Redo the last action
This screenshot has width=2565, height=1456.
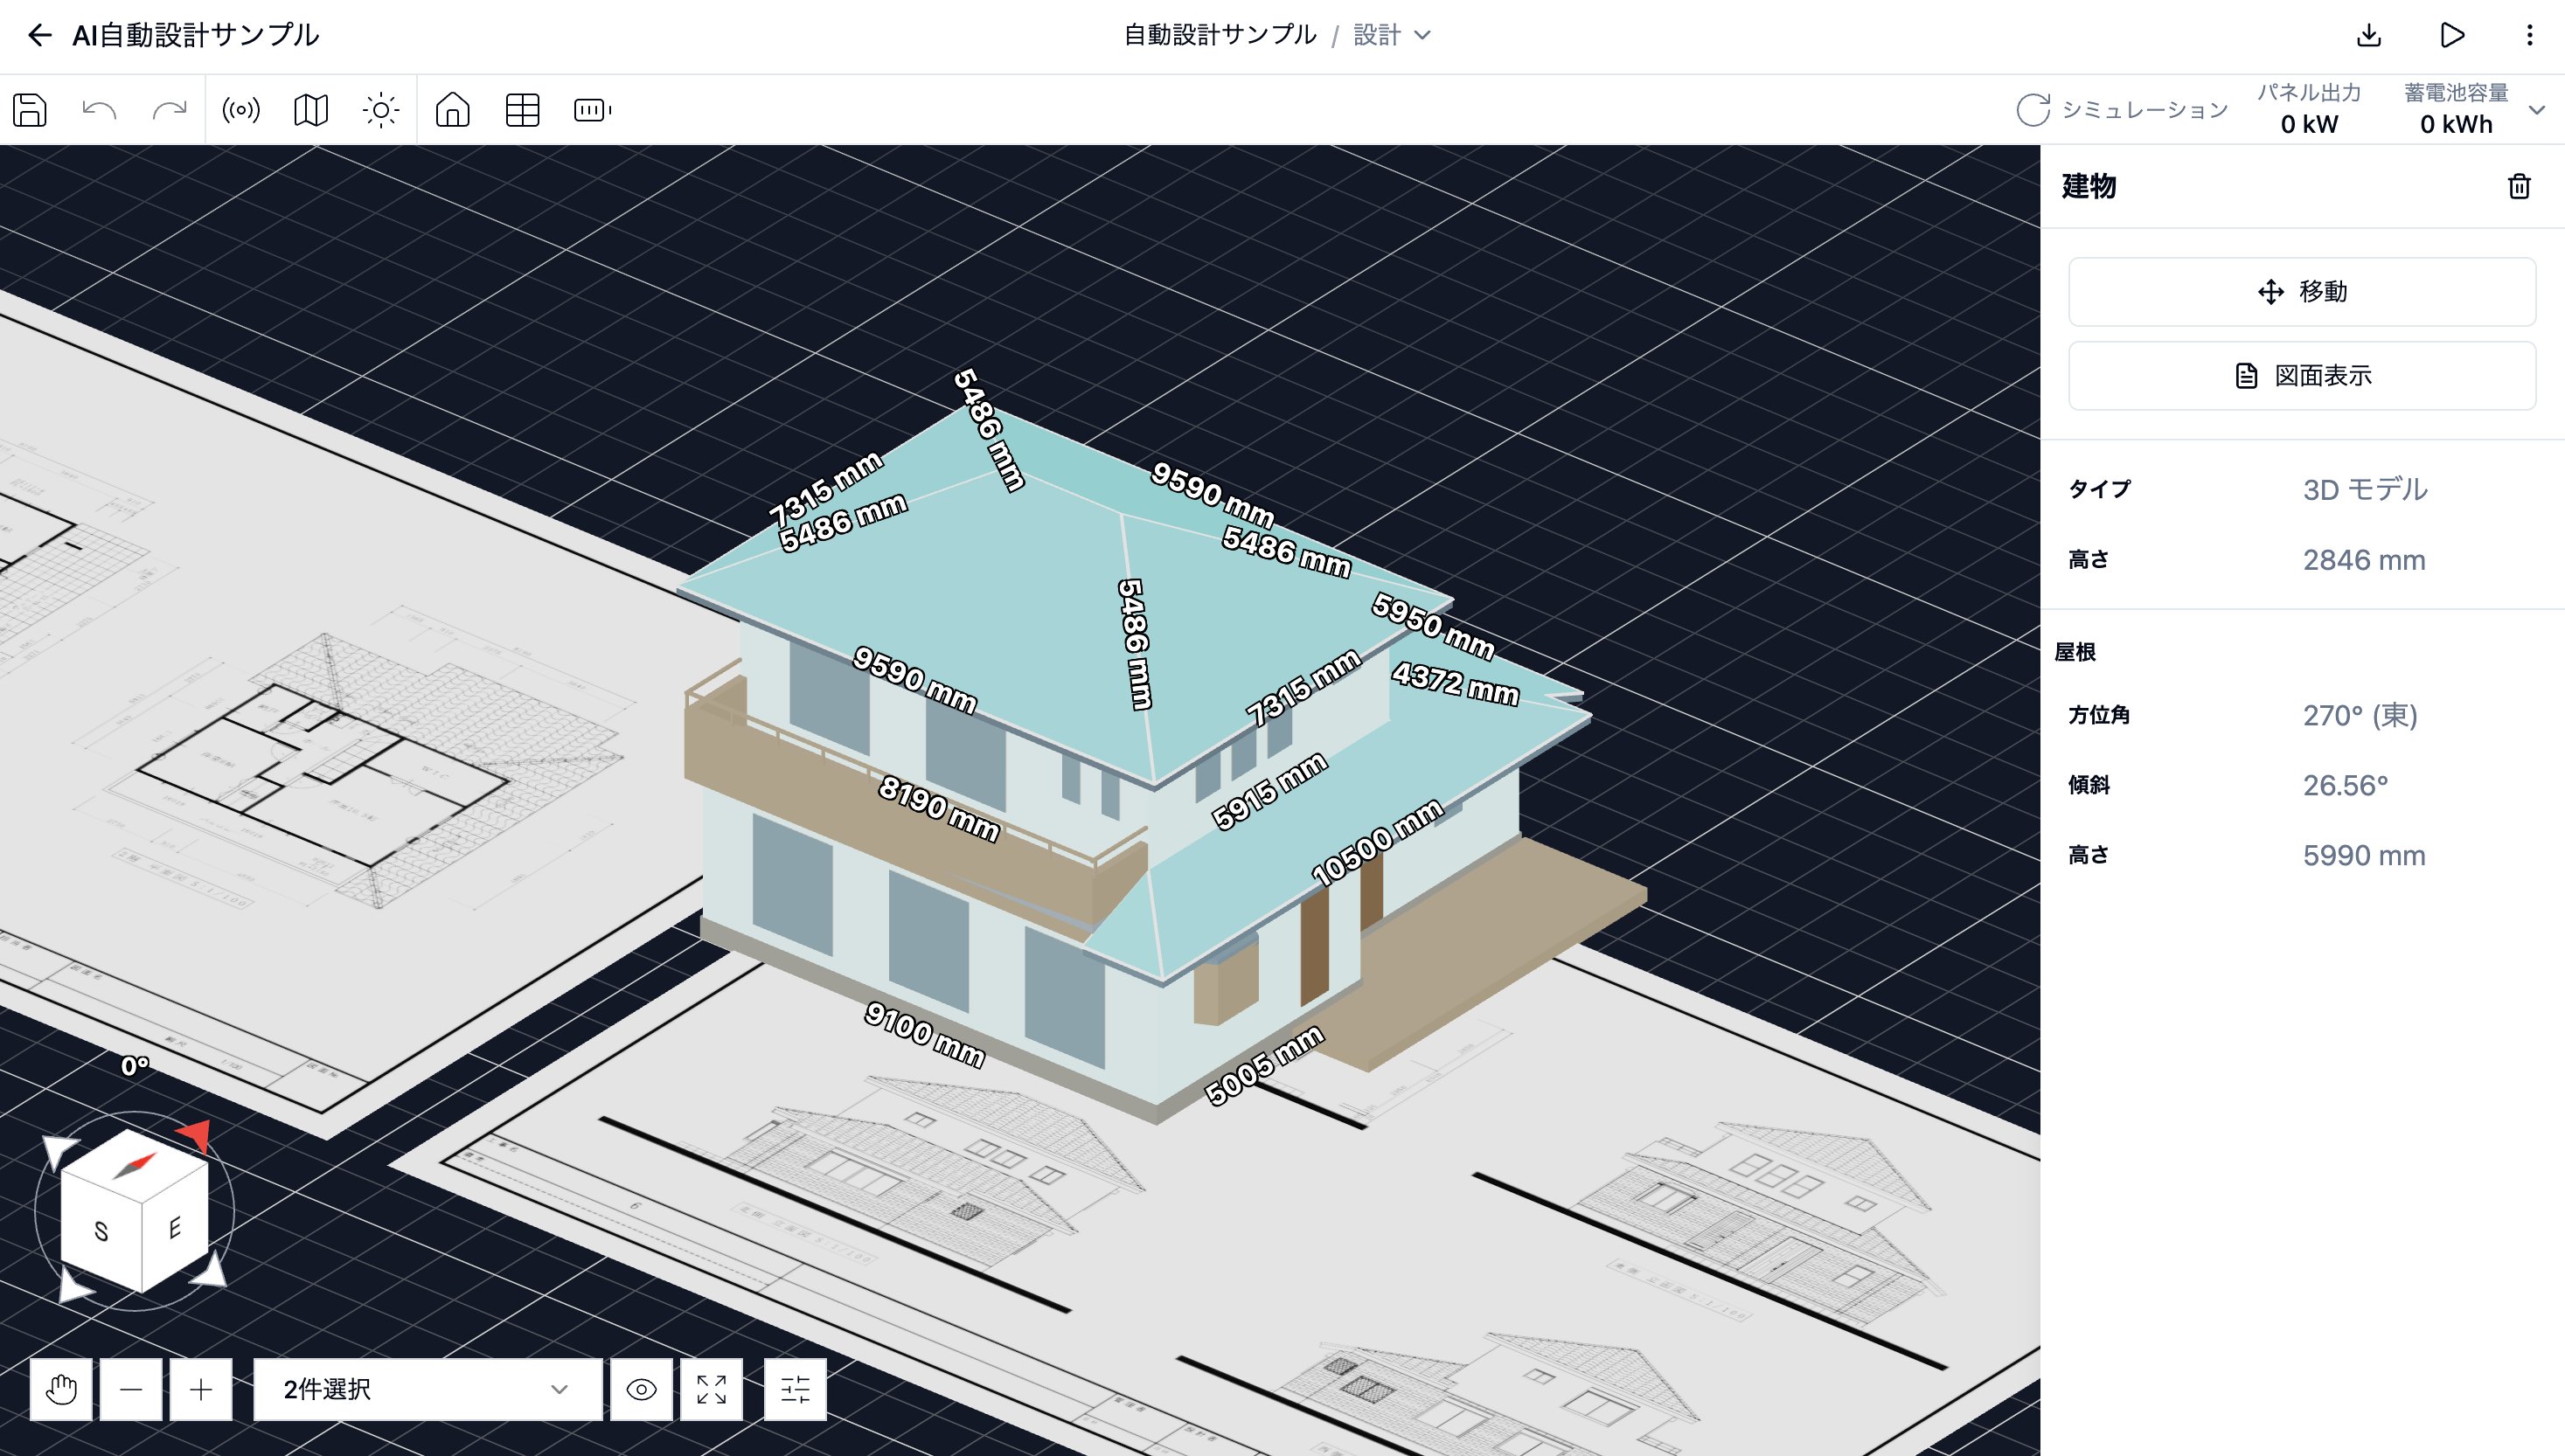pyautogui.click(x=170, y=110)
